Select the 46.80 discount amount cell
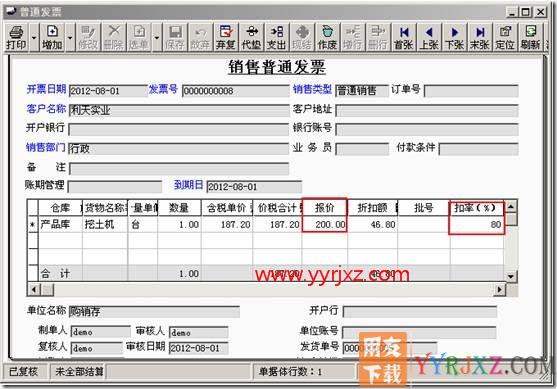The height and width of the screenshot is (389, 557). coord(372,225)
